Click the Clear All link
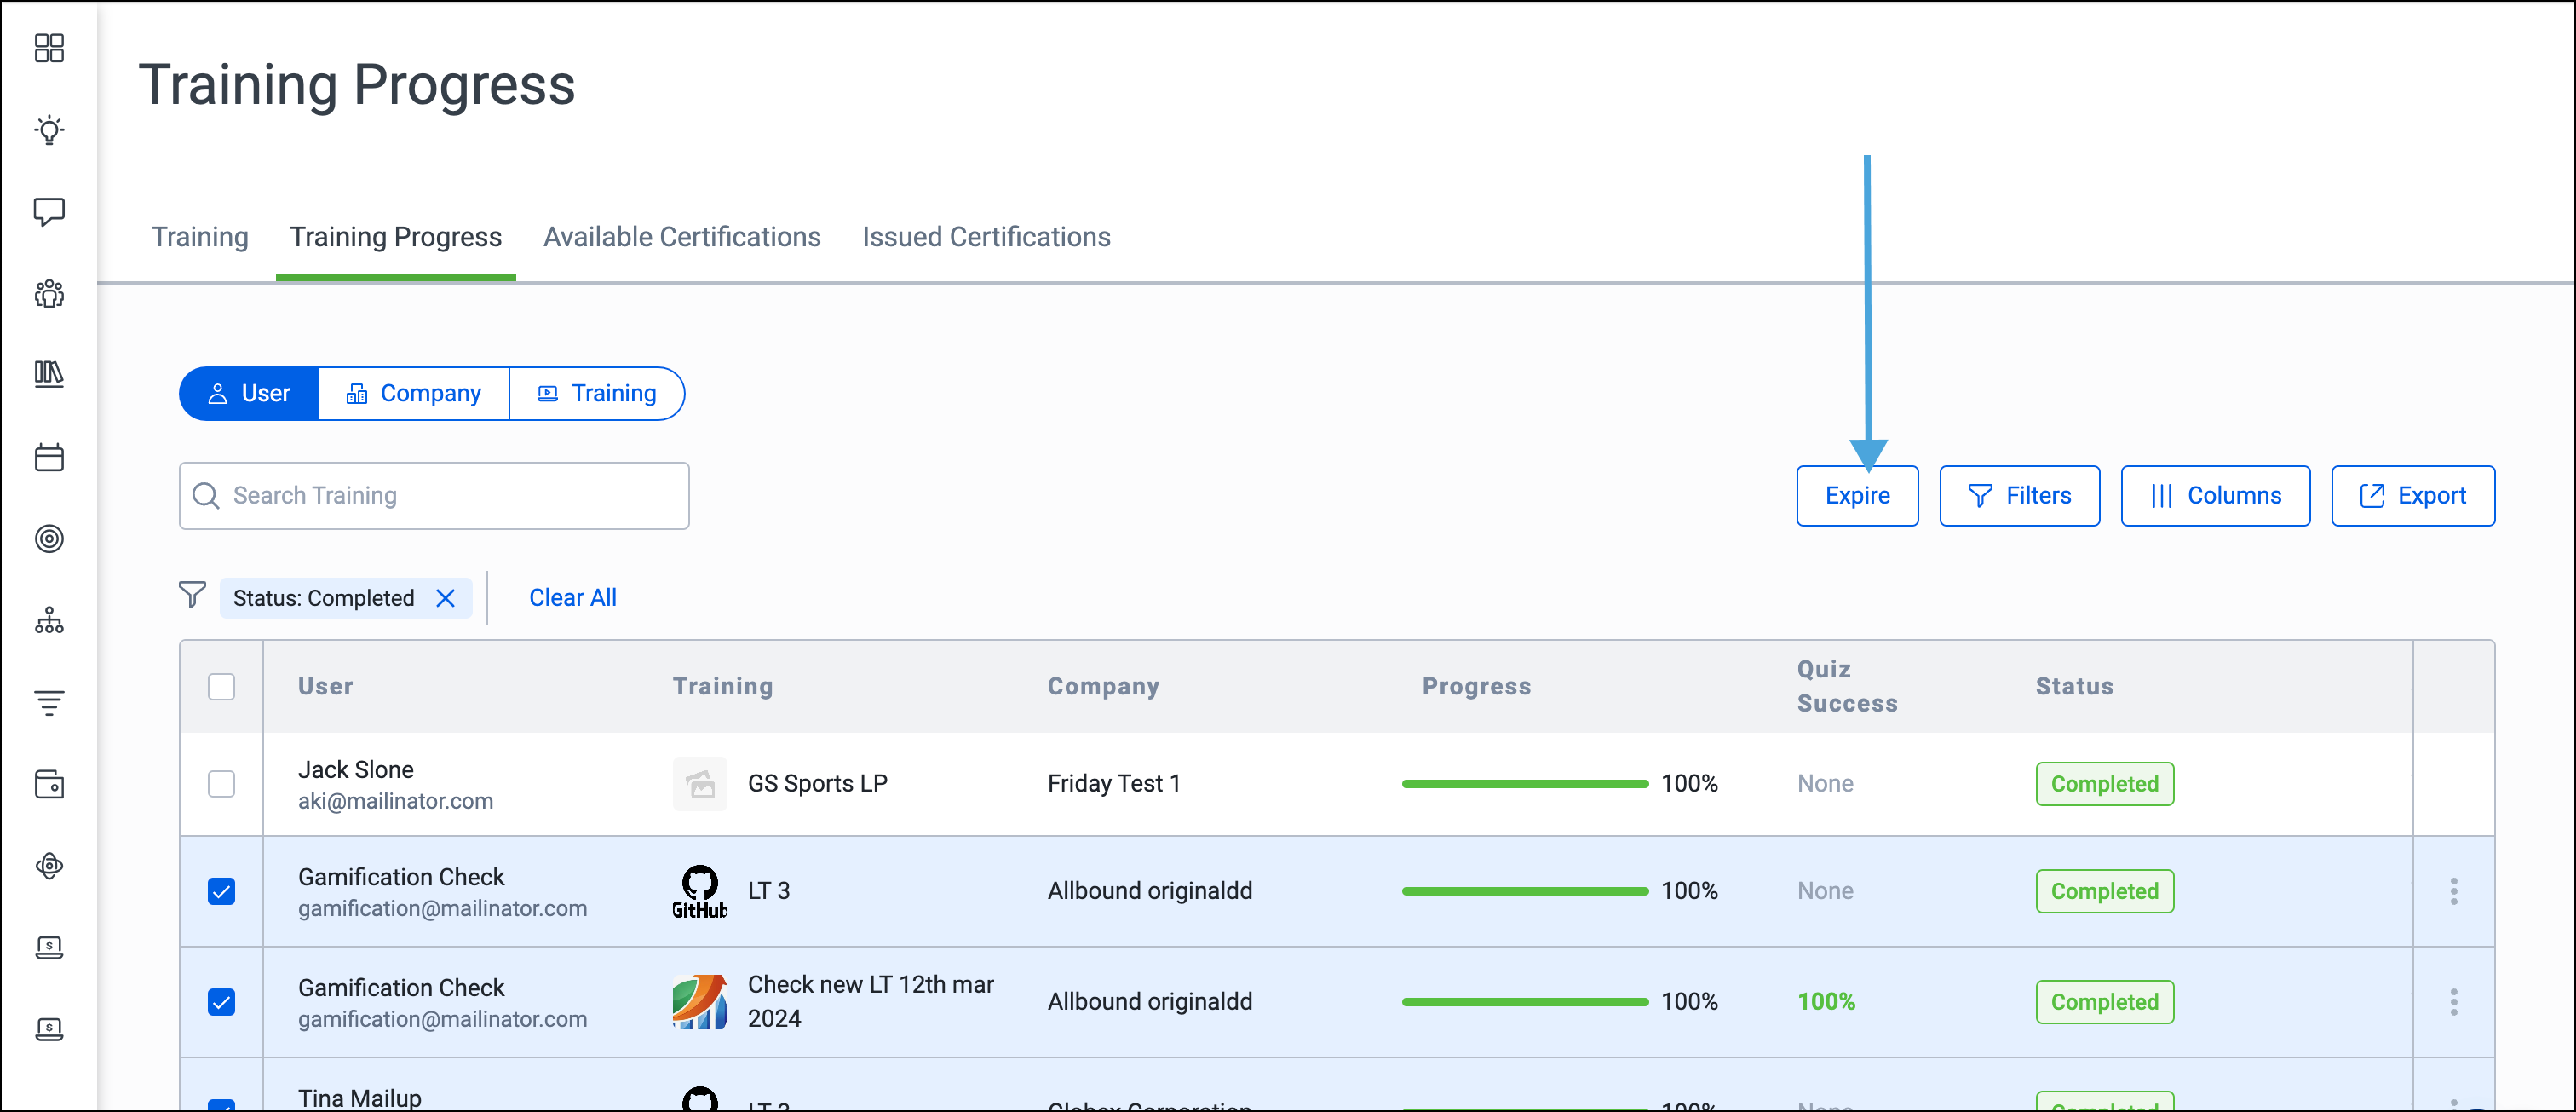 572,598
